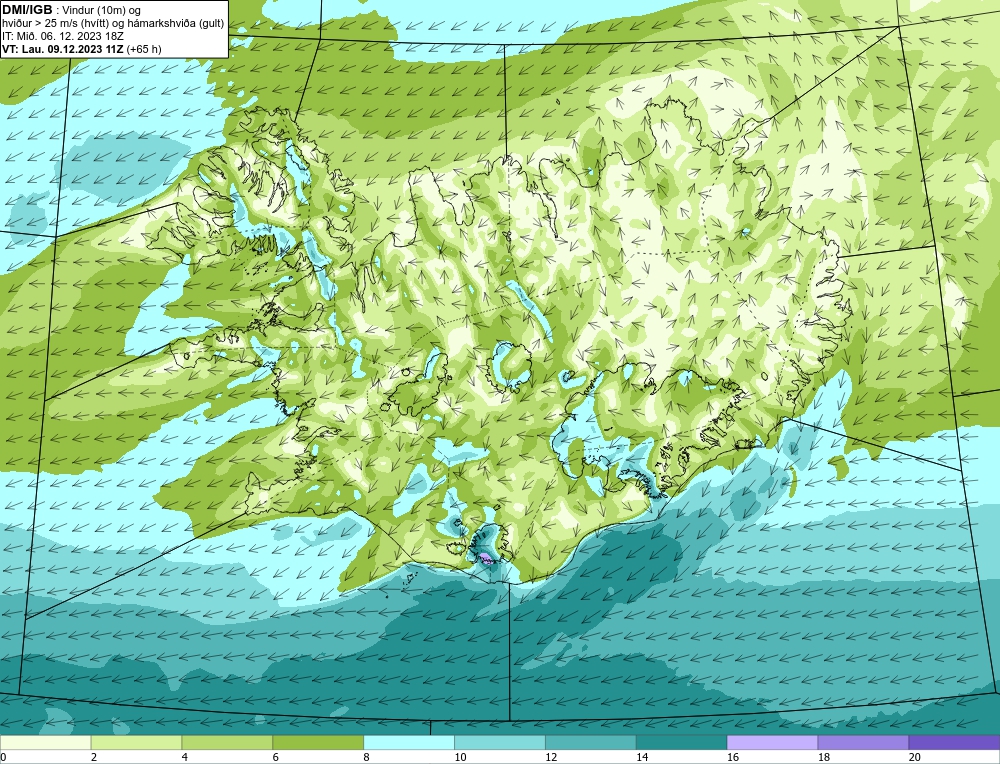Click the DMI/IGB title text
Image resolution: width=1000 pixels, height=764 pixels.
coord(27,10)
